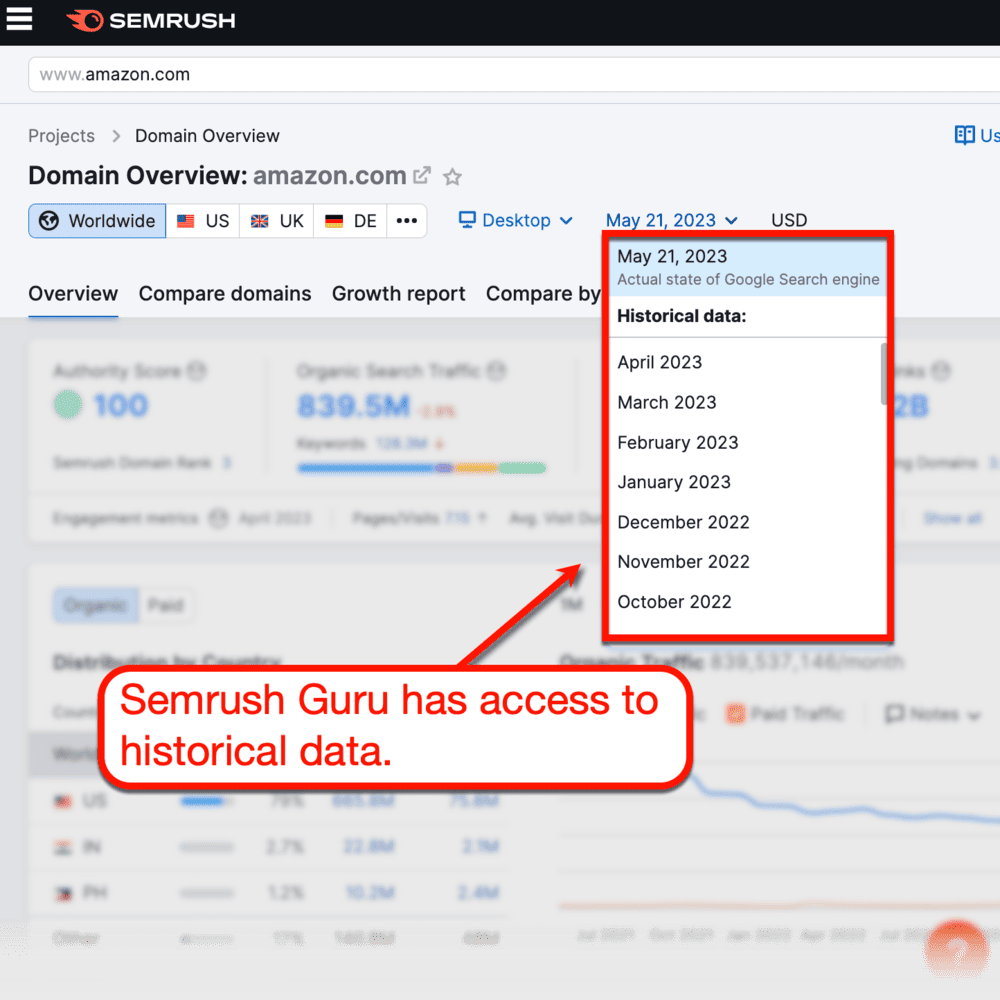This screenshot has height=1000, width=1000.
Task: Open the hamburger navigation menu
Action: [20, 19]
